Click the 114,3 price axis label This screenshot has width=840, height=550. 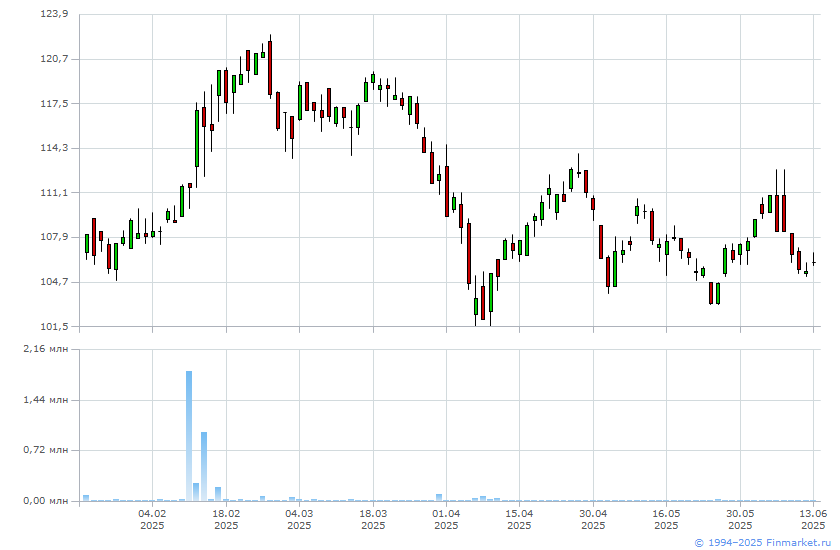pos(55,148)
